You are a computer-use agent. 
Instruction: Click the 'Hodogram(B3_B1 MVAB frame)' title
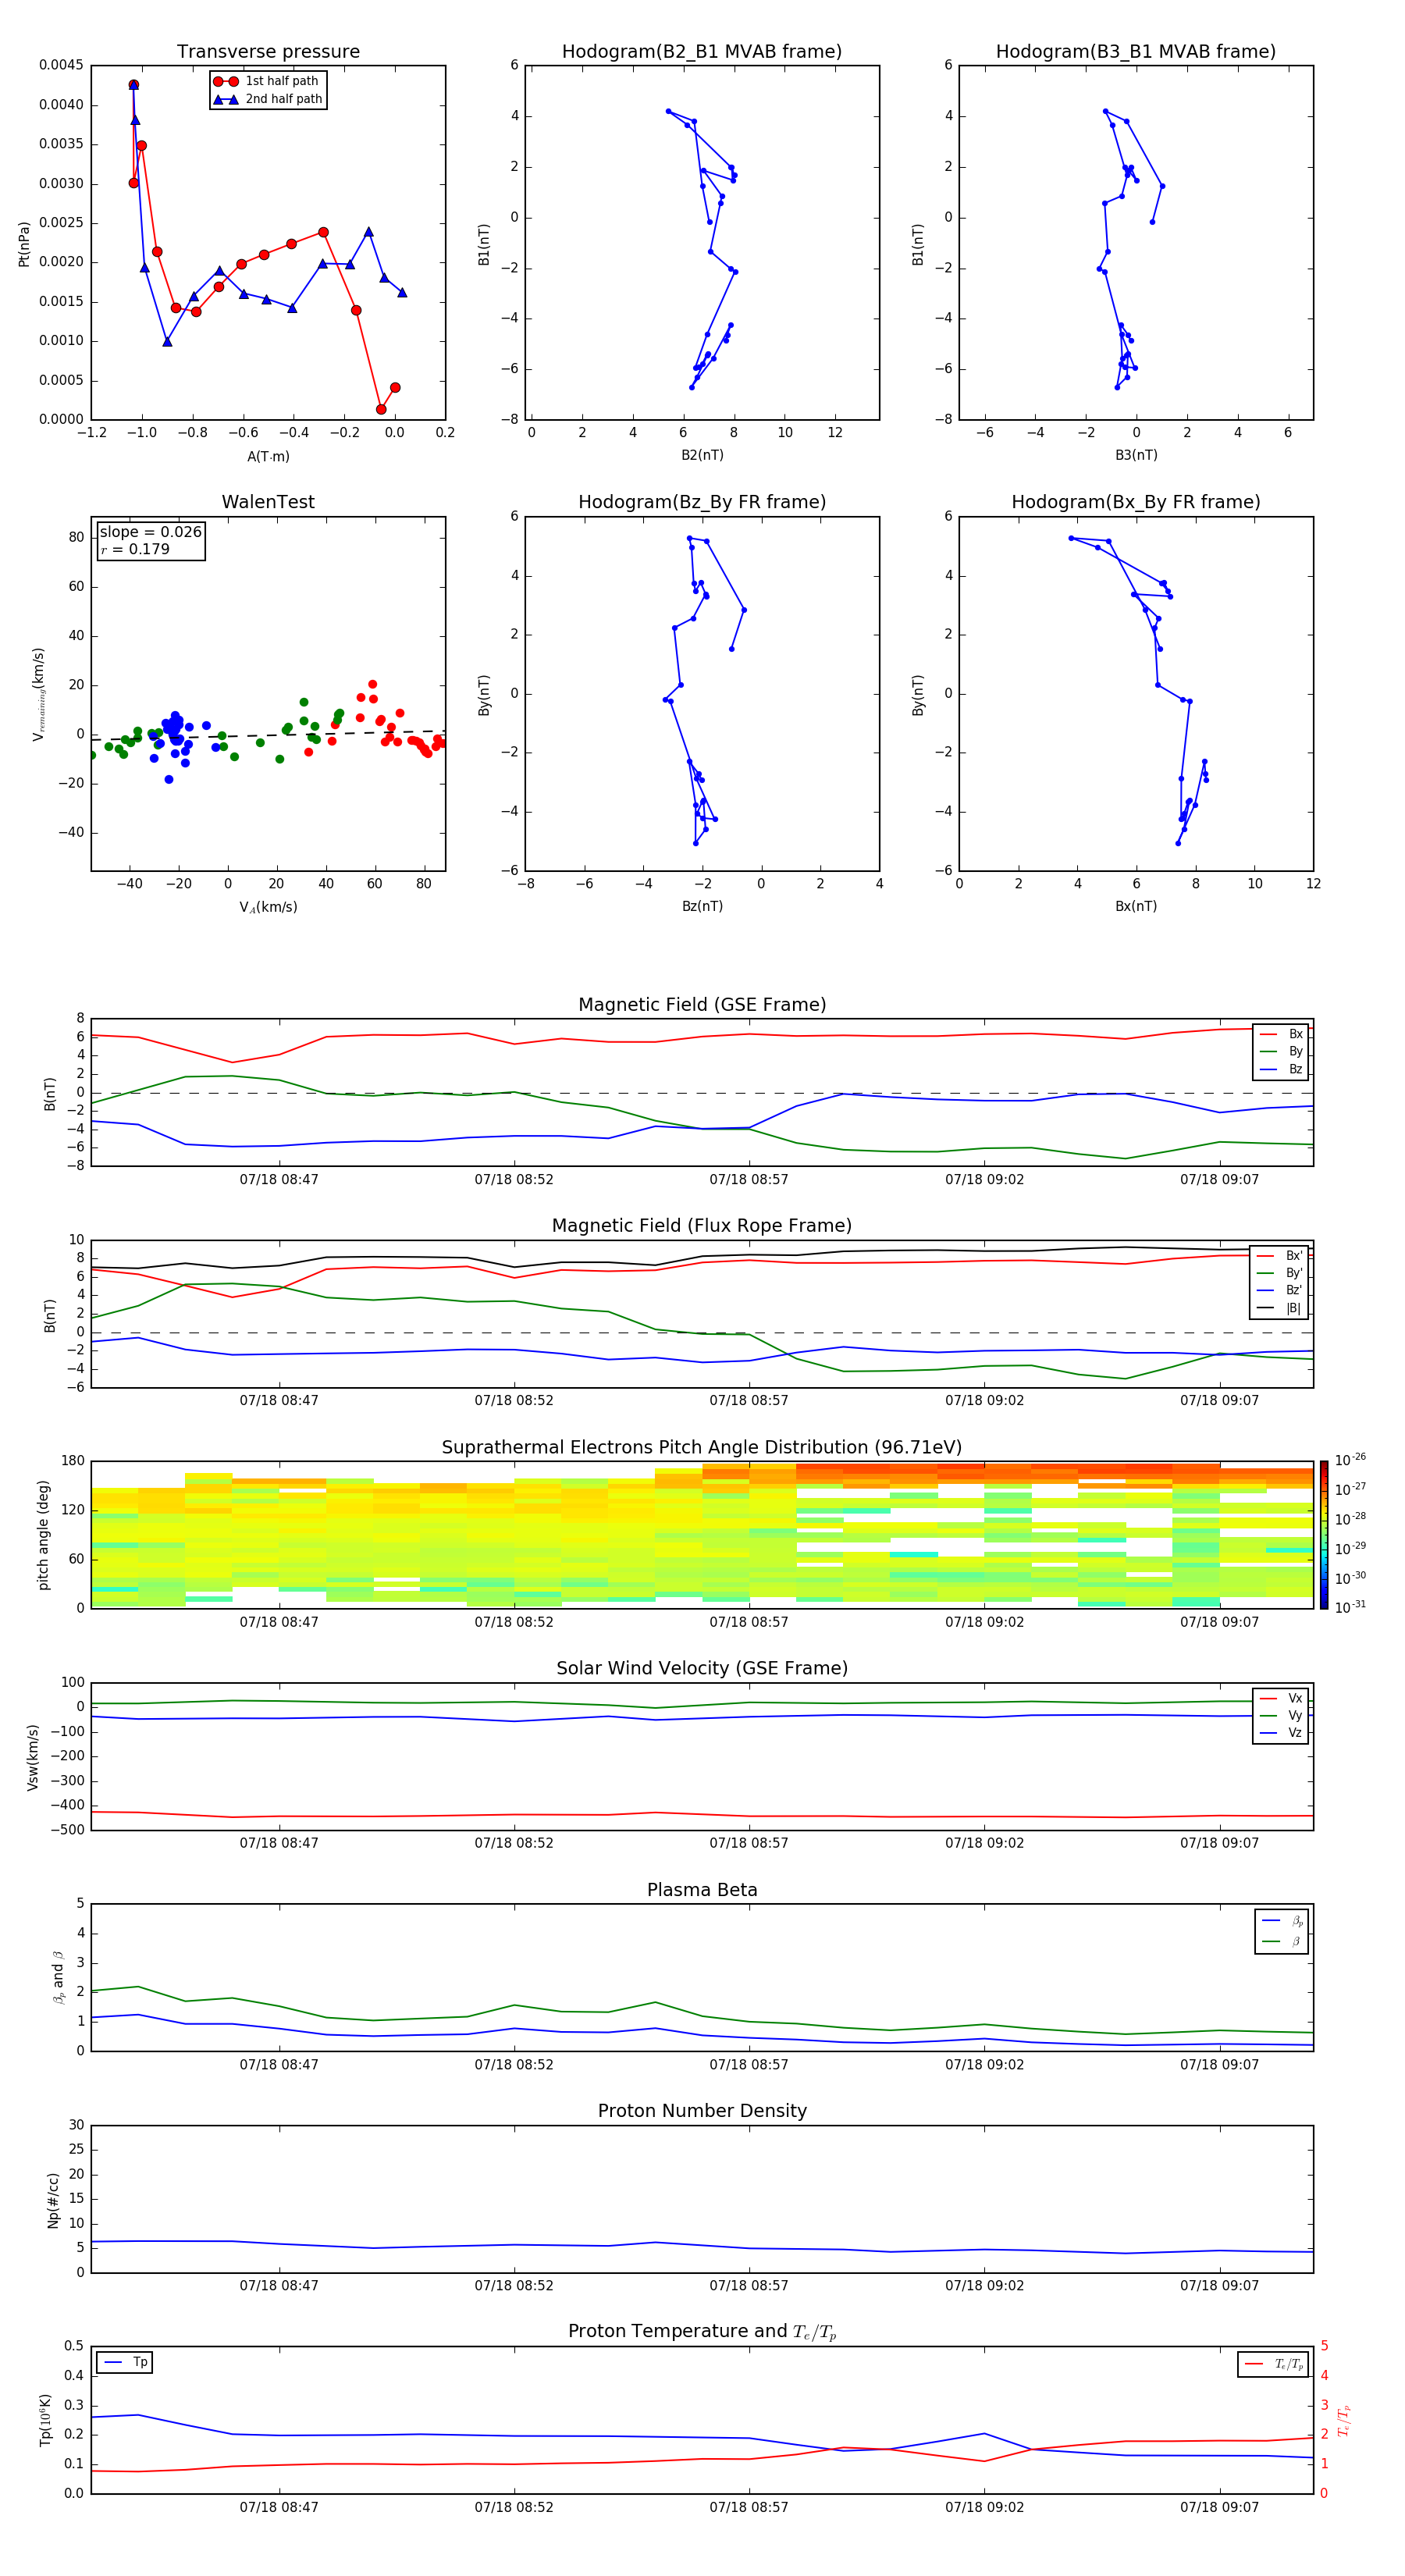tap(1136, 52)
